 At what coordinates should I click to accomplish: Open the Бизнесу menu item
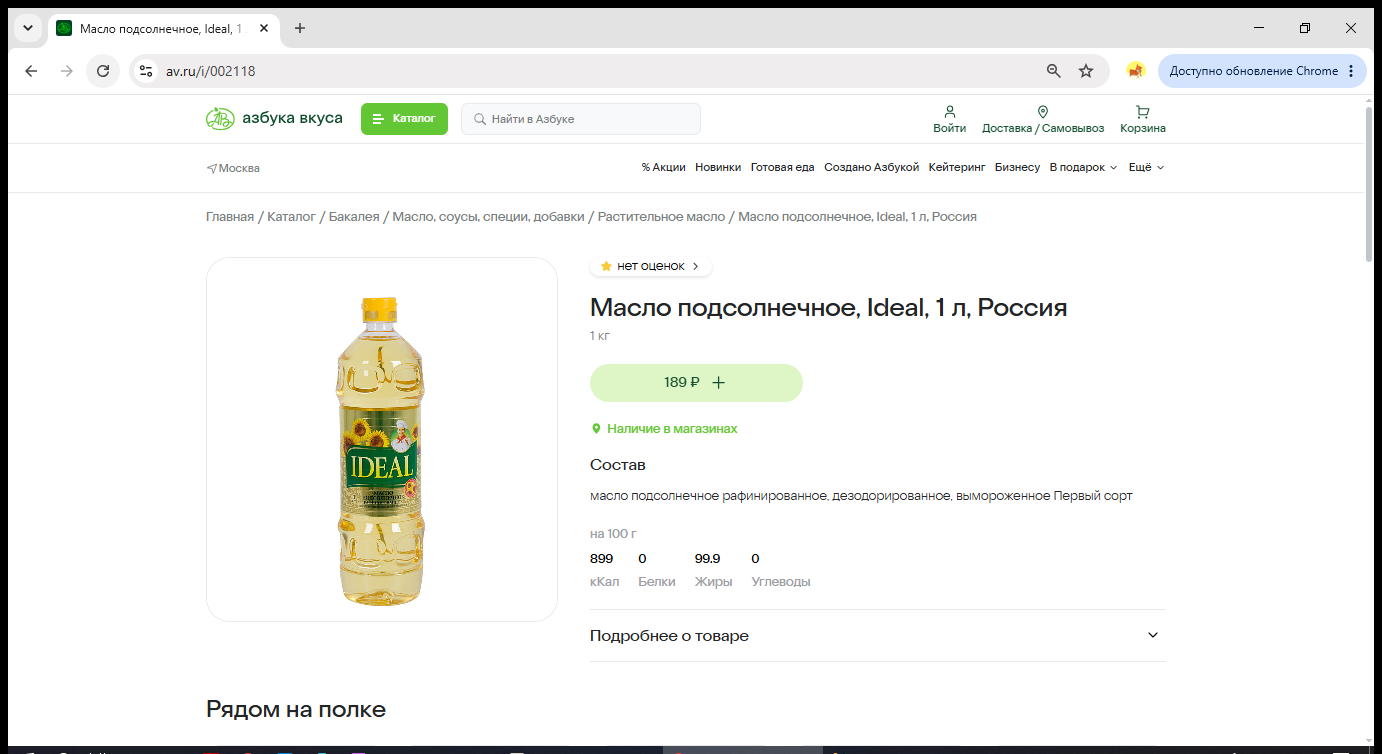[1018, 168]
